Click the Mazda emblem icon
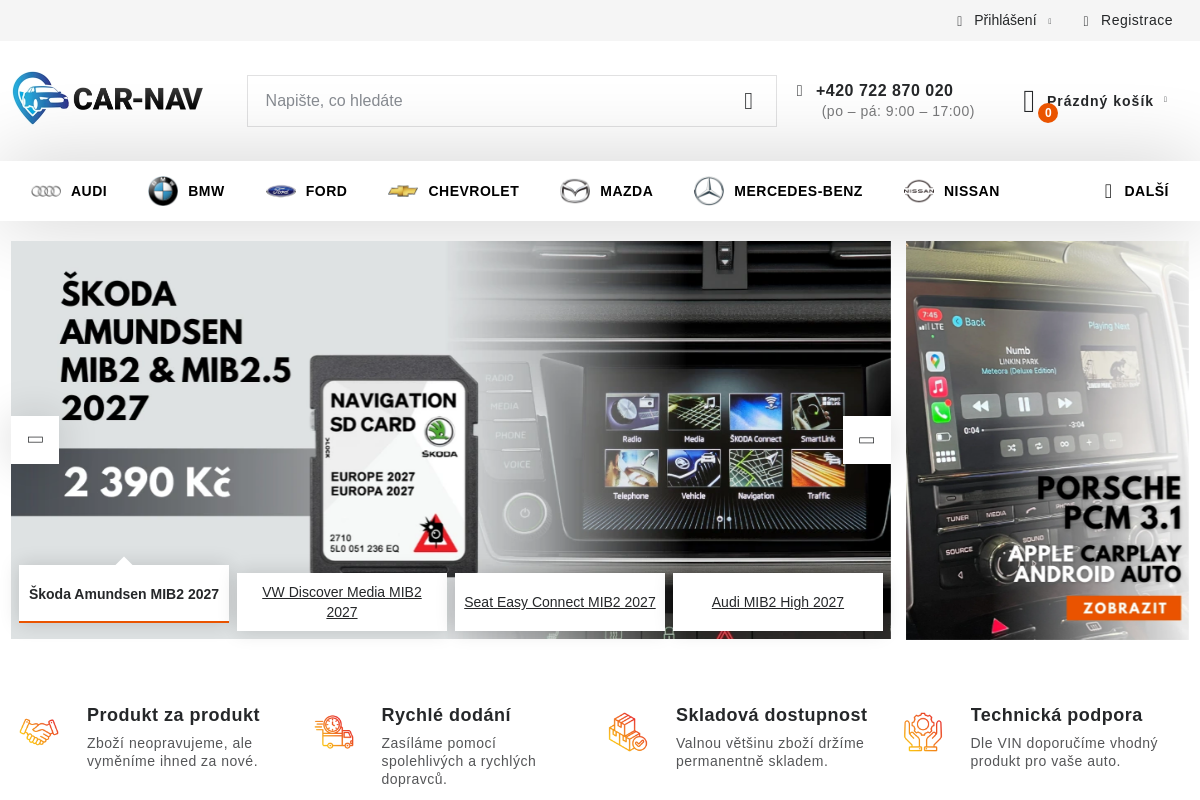The width and height of the screenshot is (1200, 800). click(x=575, y=191)
